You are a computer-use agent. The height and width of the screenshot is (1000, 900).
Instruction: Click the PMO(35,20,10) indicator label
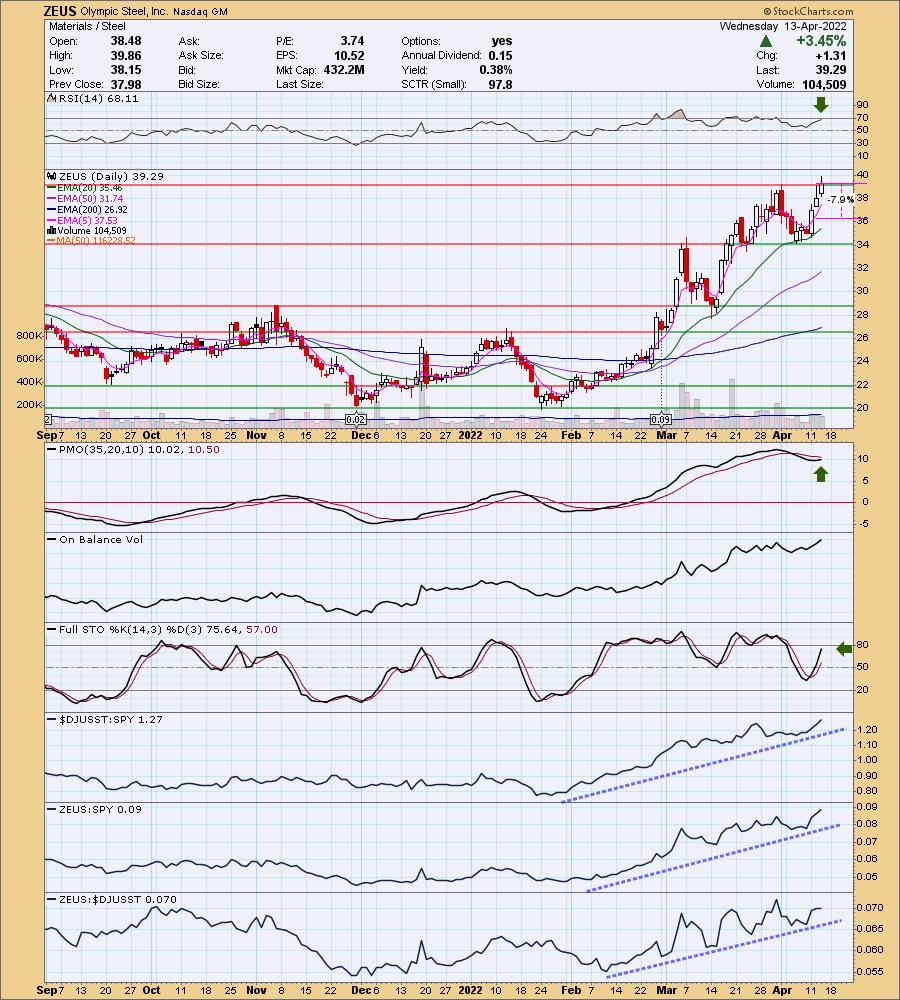click(x=134, y=450)
